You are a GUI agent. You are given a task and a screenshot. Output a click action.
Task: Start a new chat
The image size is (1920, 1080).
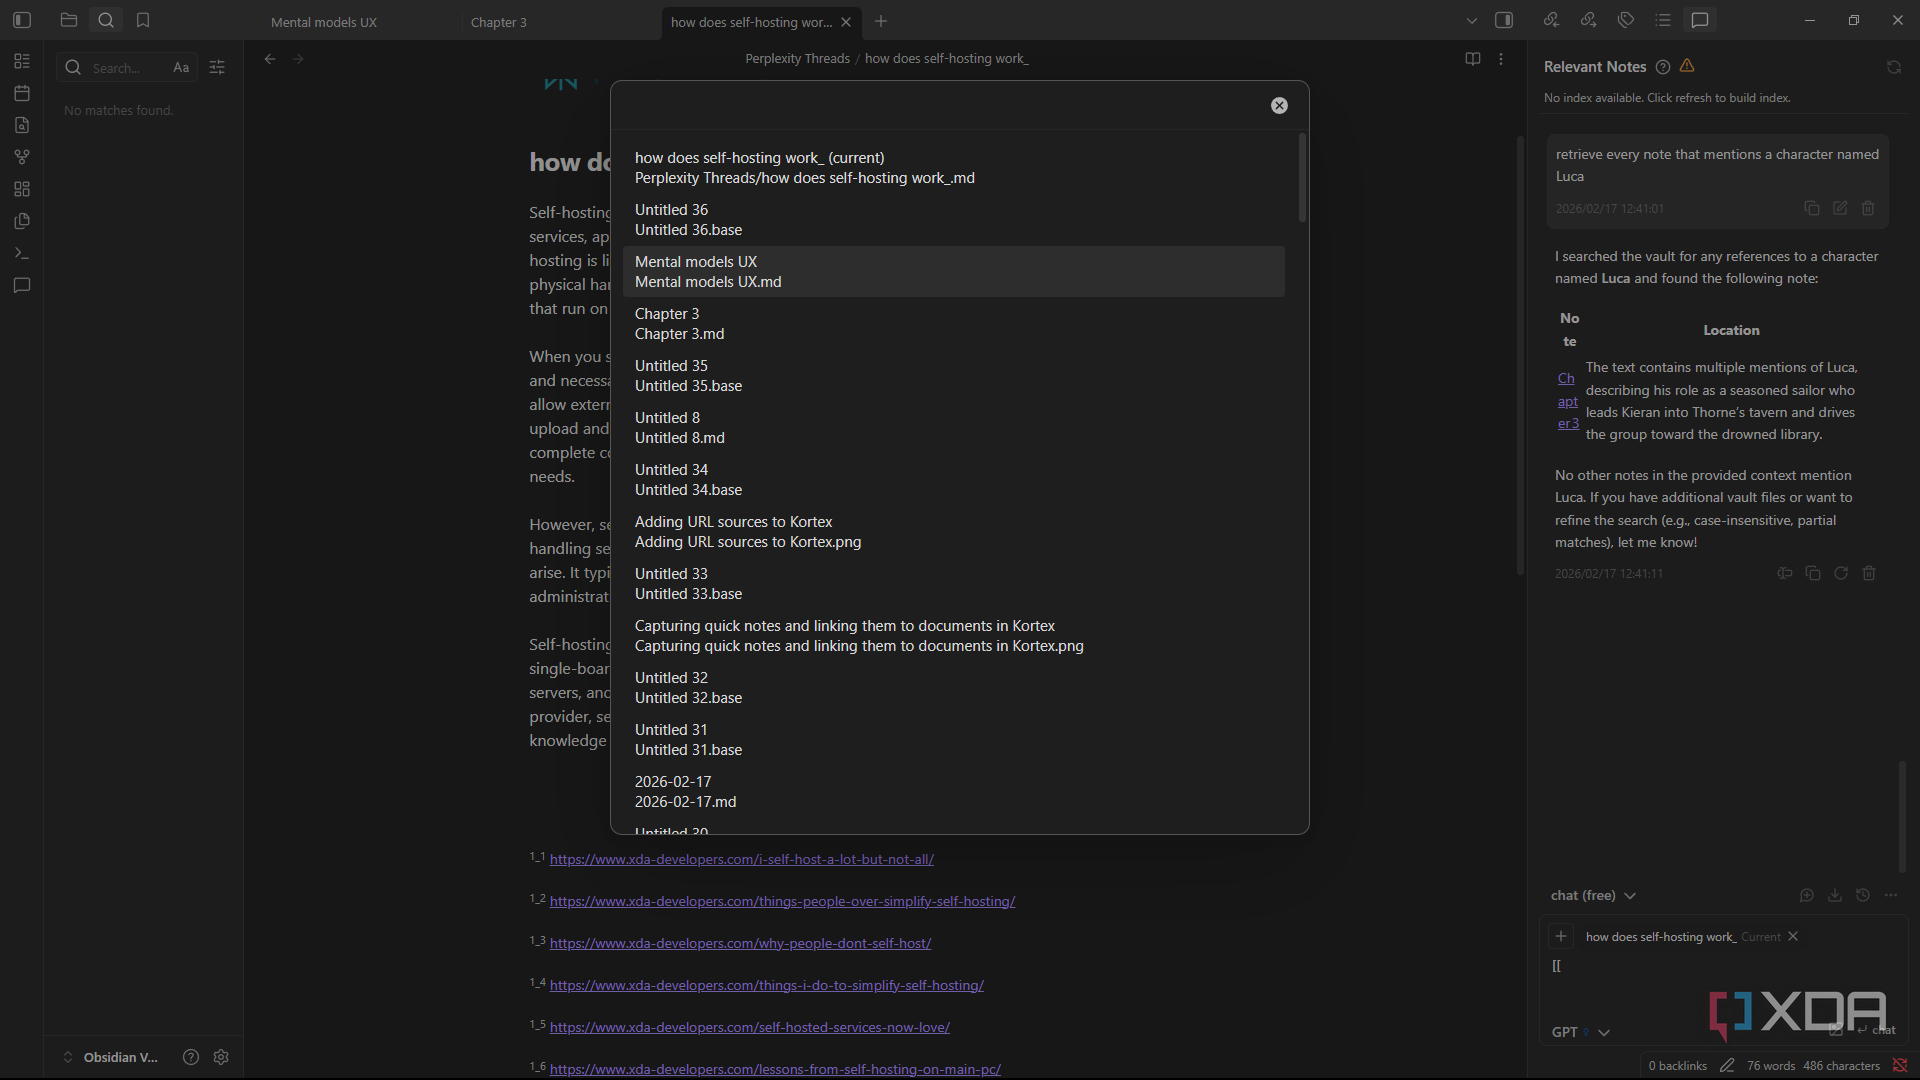(1806, 896)
